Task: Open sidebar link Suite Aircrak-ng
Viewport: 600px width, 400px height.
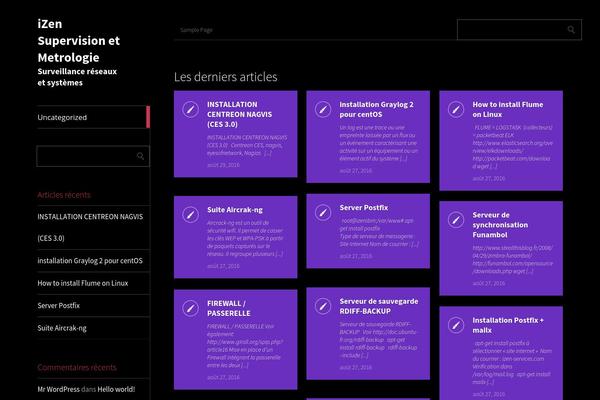Action: click(62, 328)
